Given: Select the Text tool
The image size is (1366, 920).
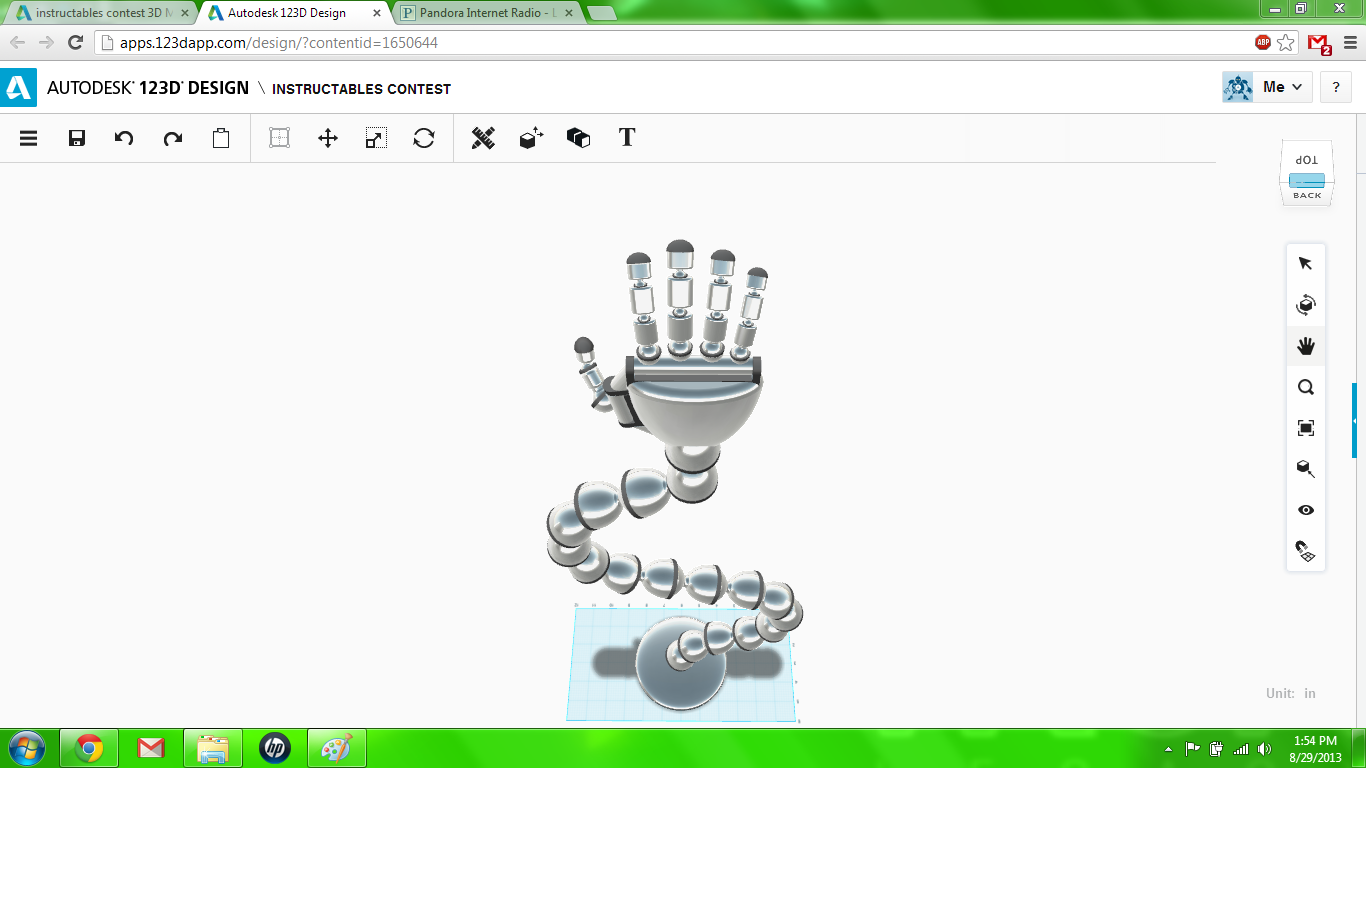Looking at the screenshot, I should (x=626, y=138).
